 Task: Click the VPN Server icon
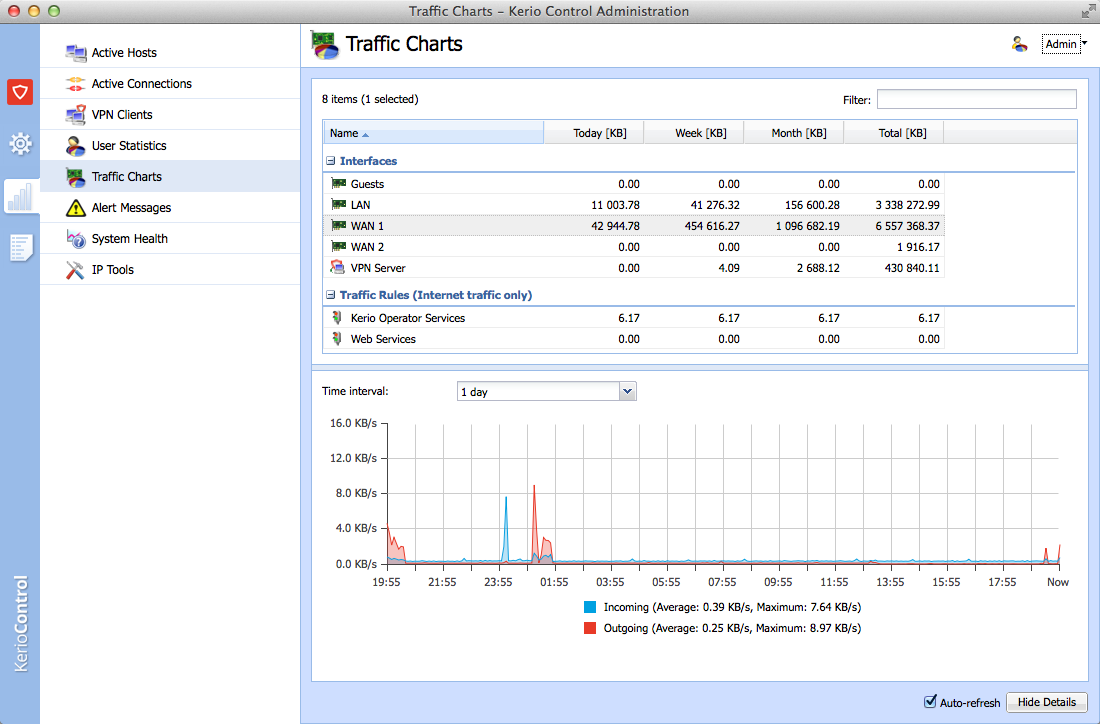pyautogui.click(x=338, y=267)
